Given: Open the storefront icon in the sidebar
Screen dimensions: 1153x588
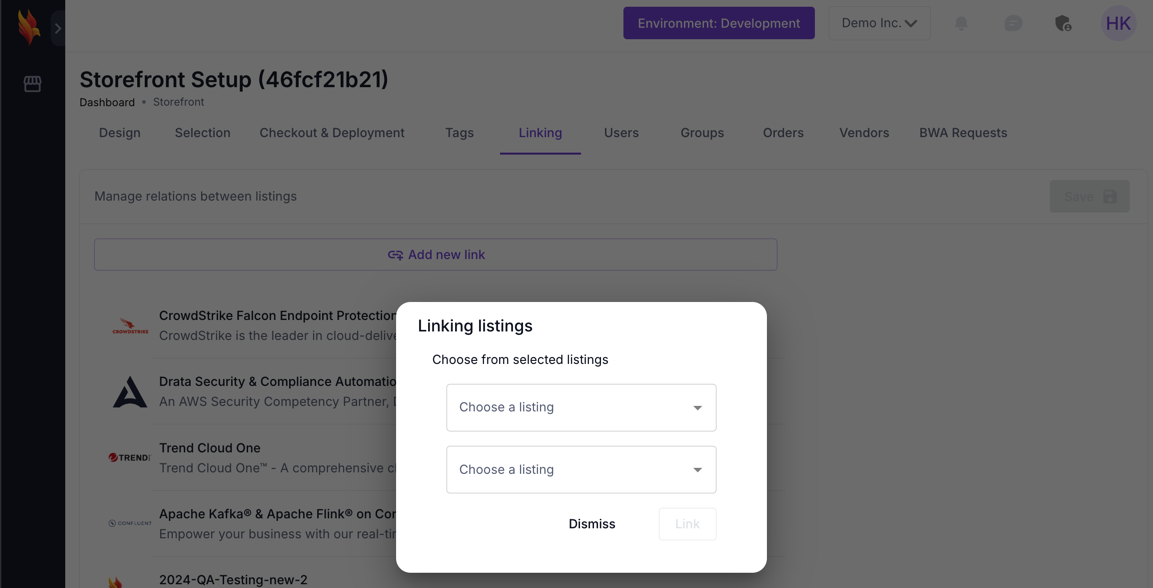Looking at the screenshot, I should pos(32,84).
